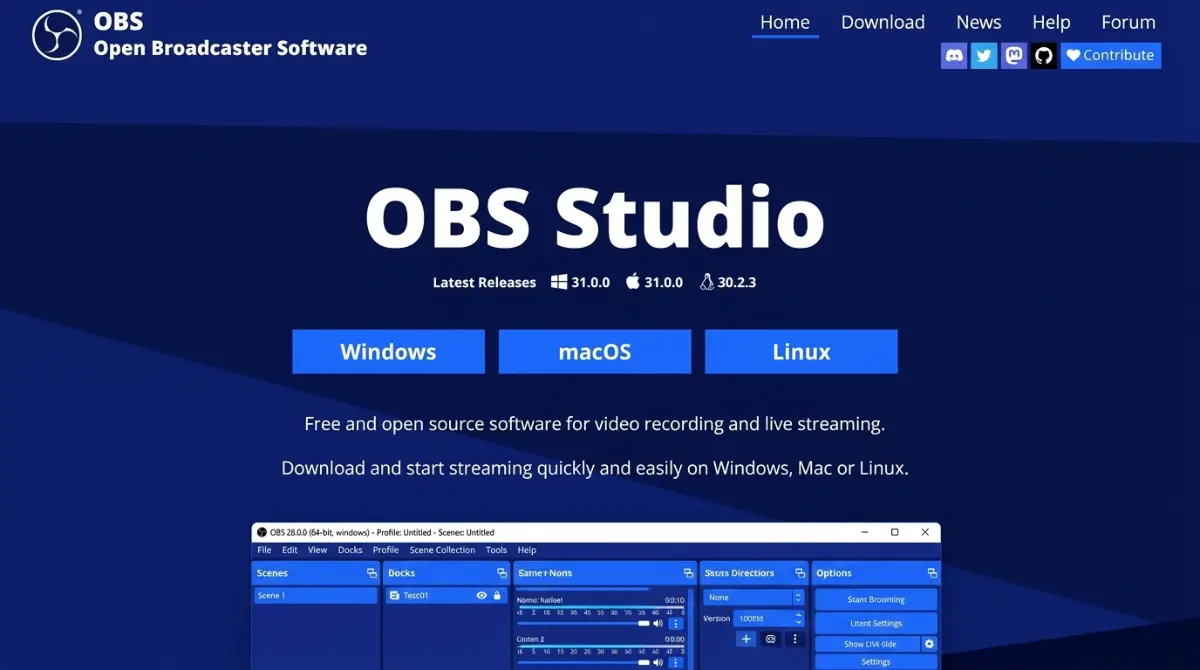Viewport: 1200px width, 670px height.
Task: Open the Scene Collection menu
Action: click(442, 550)
